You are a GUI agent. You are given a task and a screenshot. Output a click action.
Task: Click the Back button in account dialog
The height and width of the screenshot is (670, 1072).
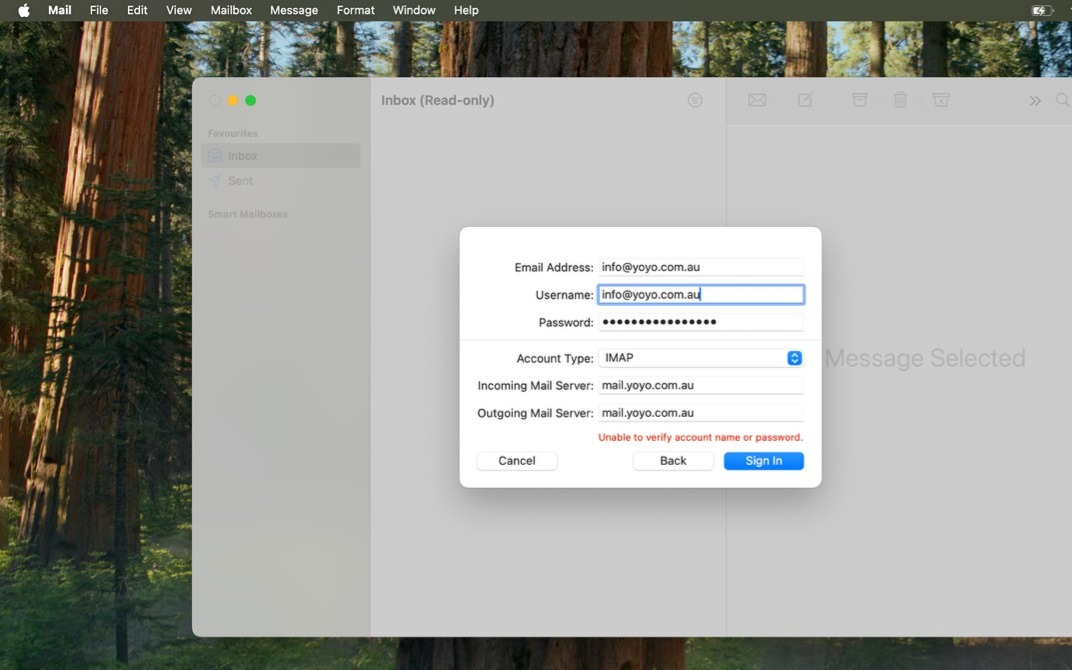click(673, 461)
